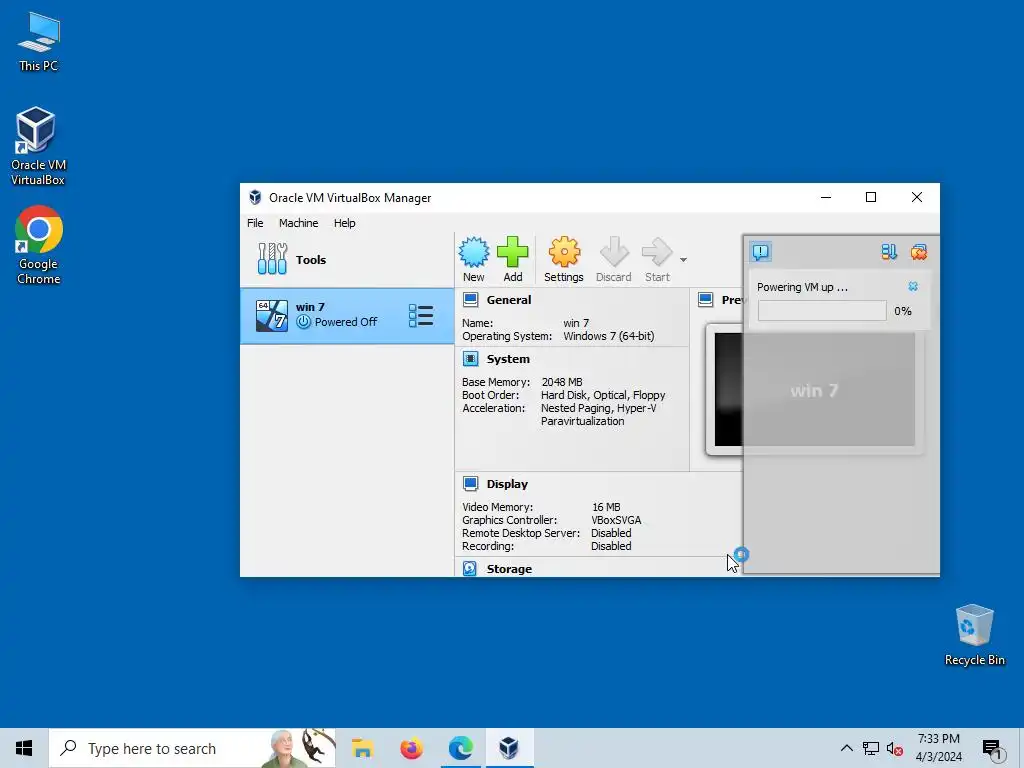
Task: Click the VirtualBox taskbar button
Action: (509, 748)
